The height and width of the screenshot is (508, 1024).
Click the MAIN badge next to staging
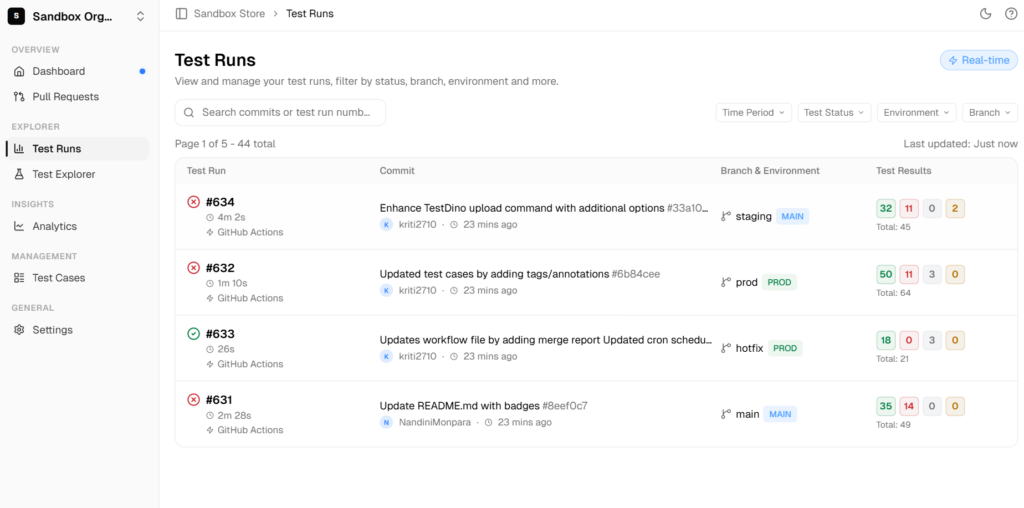(792, 216)
